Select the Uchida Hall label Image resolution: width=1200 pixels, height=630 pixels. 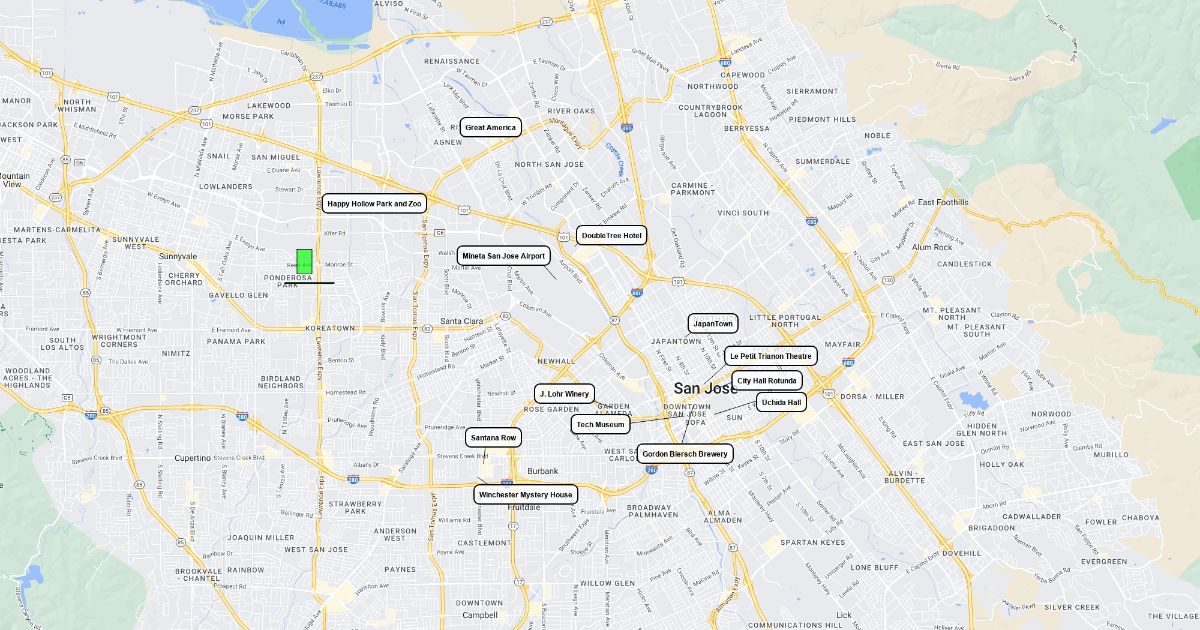pos(781,402)
